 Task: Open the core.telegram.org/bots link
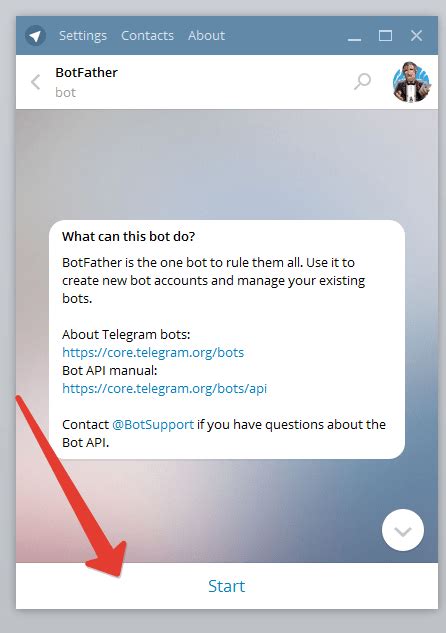click(153, 352)
